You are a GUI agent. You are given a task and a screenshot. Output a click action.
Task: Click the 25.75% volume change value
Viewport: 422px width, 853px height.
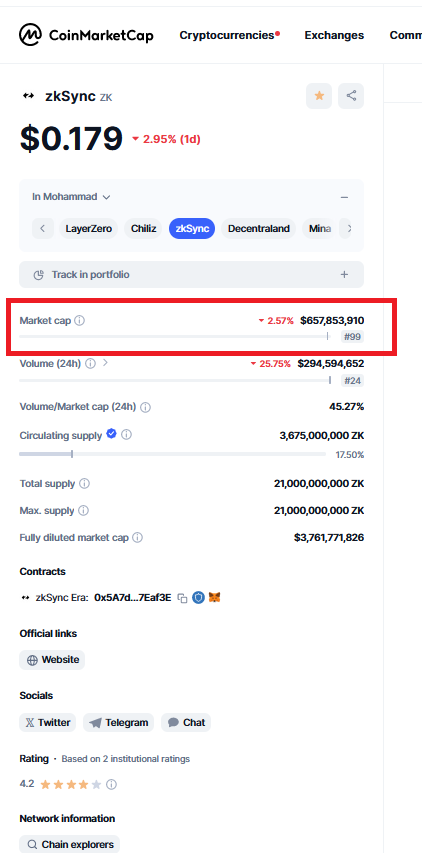click(x=270, y=363)
